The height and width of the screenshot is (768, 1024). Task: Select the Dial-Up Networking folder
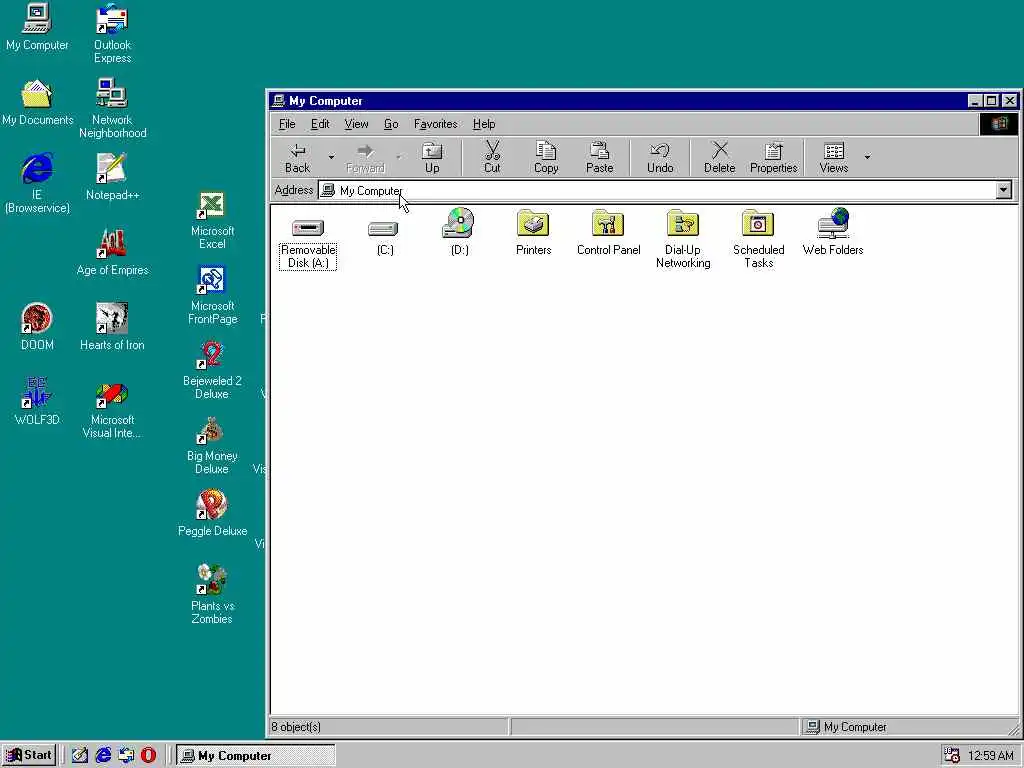[x=683, y=238]
